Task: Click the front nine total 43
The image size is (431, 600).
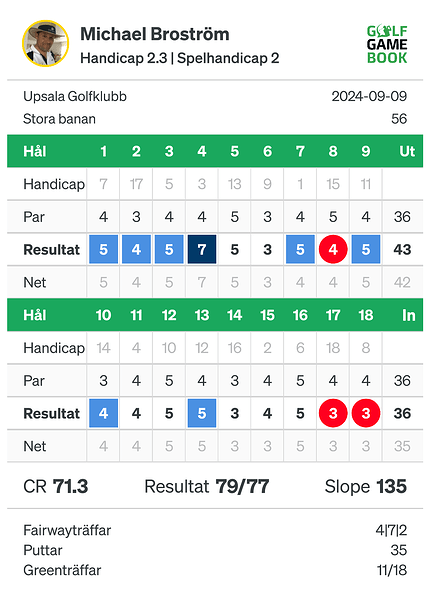Action: 402,249
